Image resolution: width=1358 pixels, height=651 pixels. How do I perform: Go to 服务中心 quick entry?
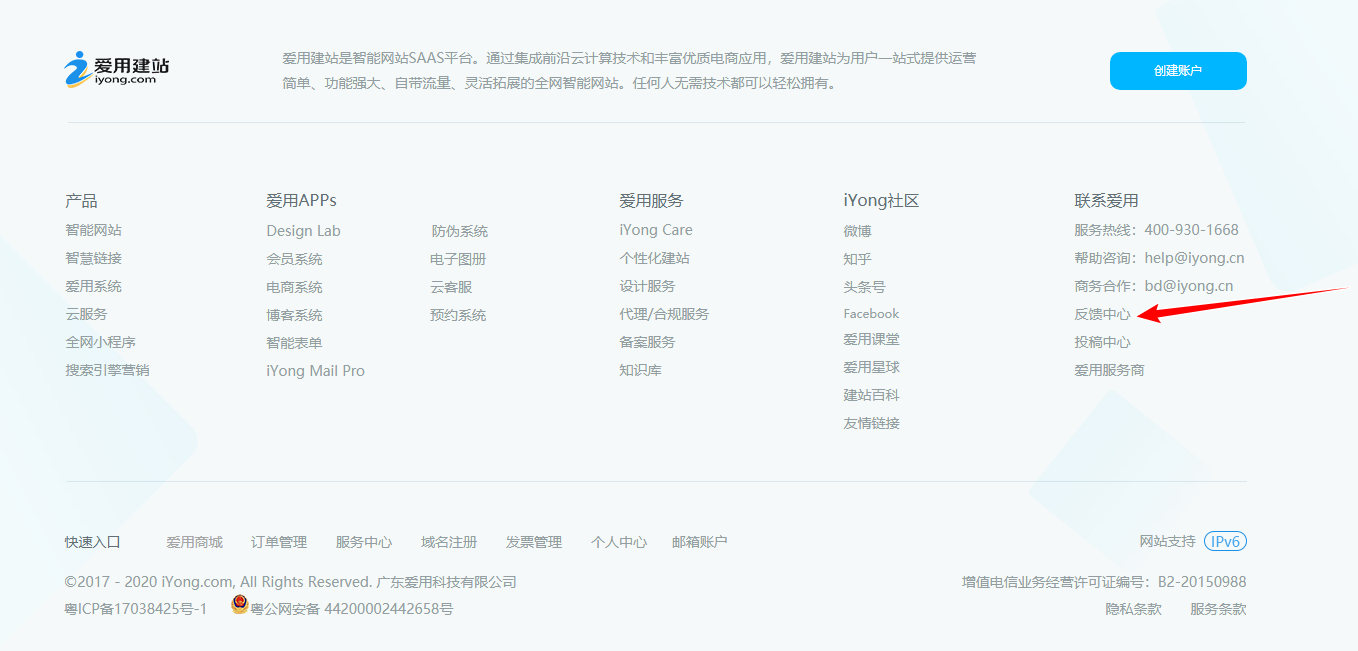tap(364, 542)
